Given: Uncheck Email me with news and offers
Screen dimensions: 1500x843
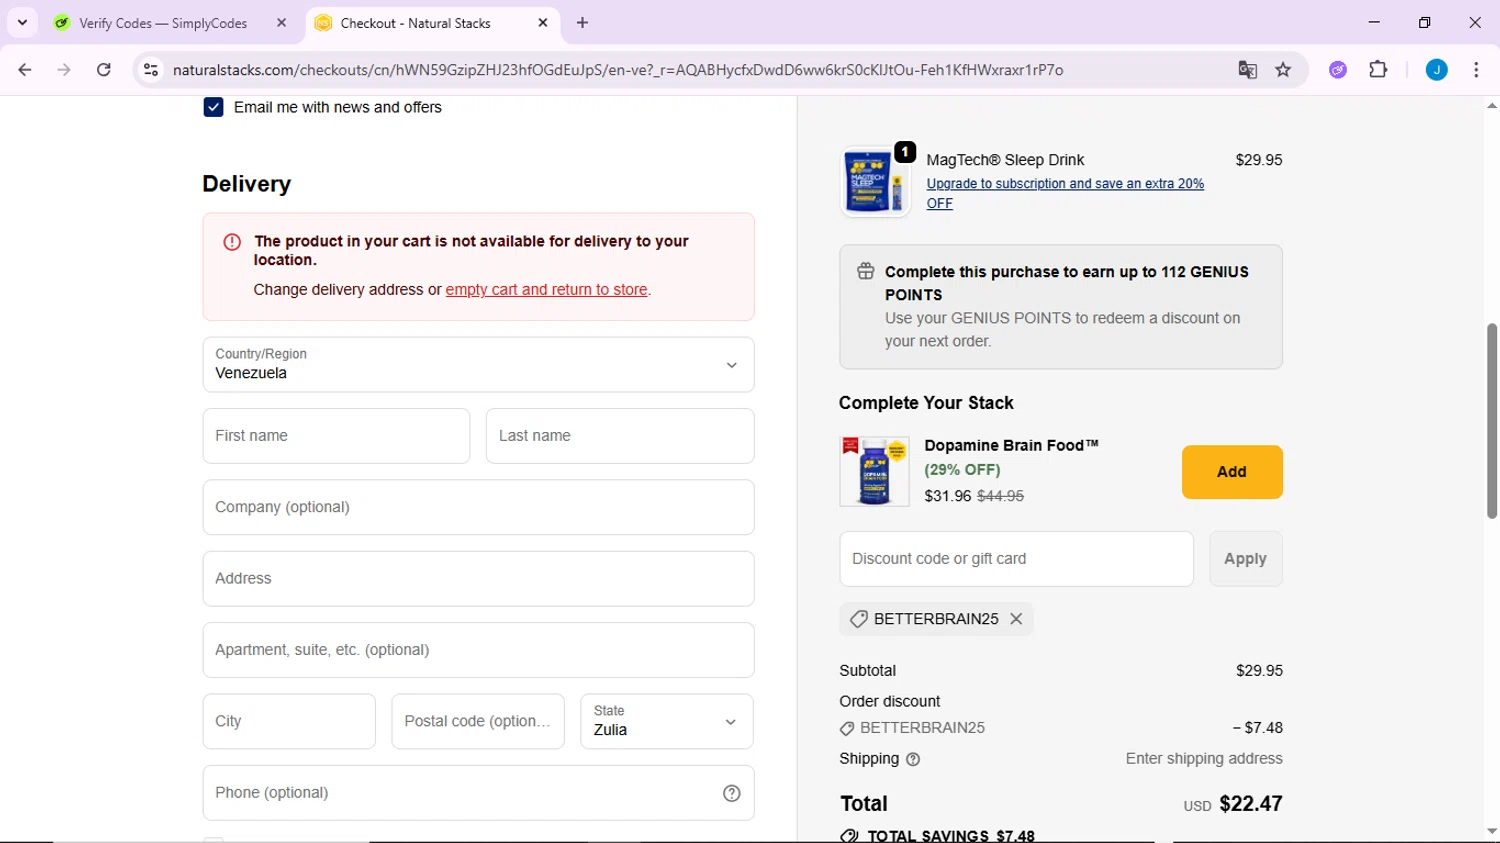Looking at the screenshot, I should [213, 107].
